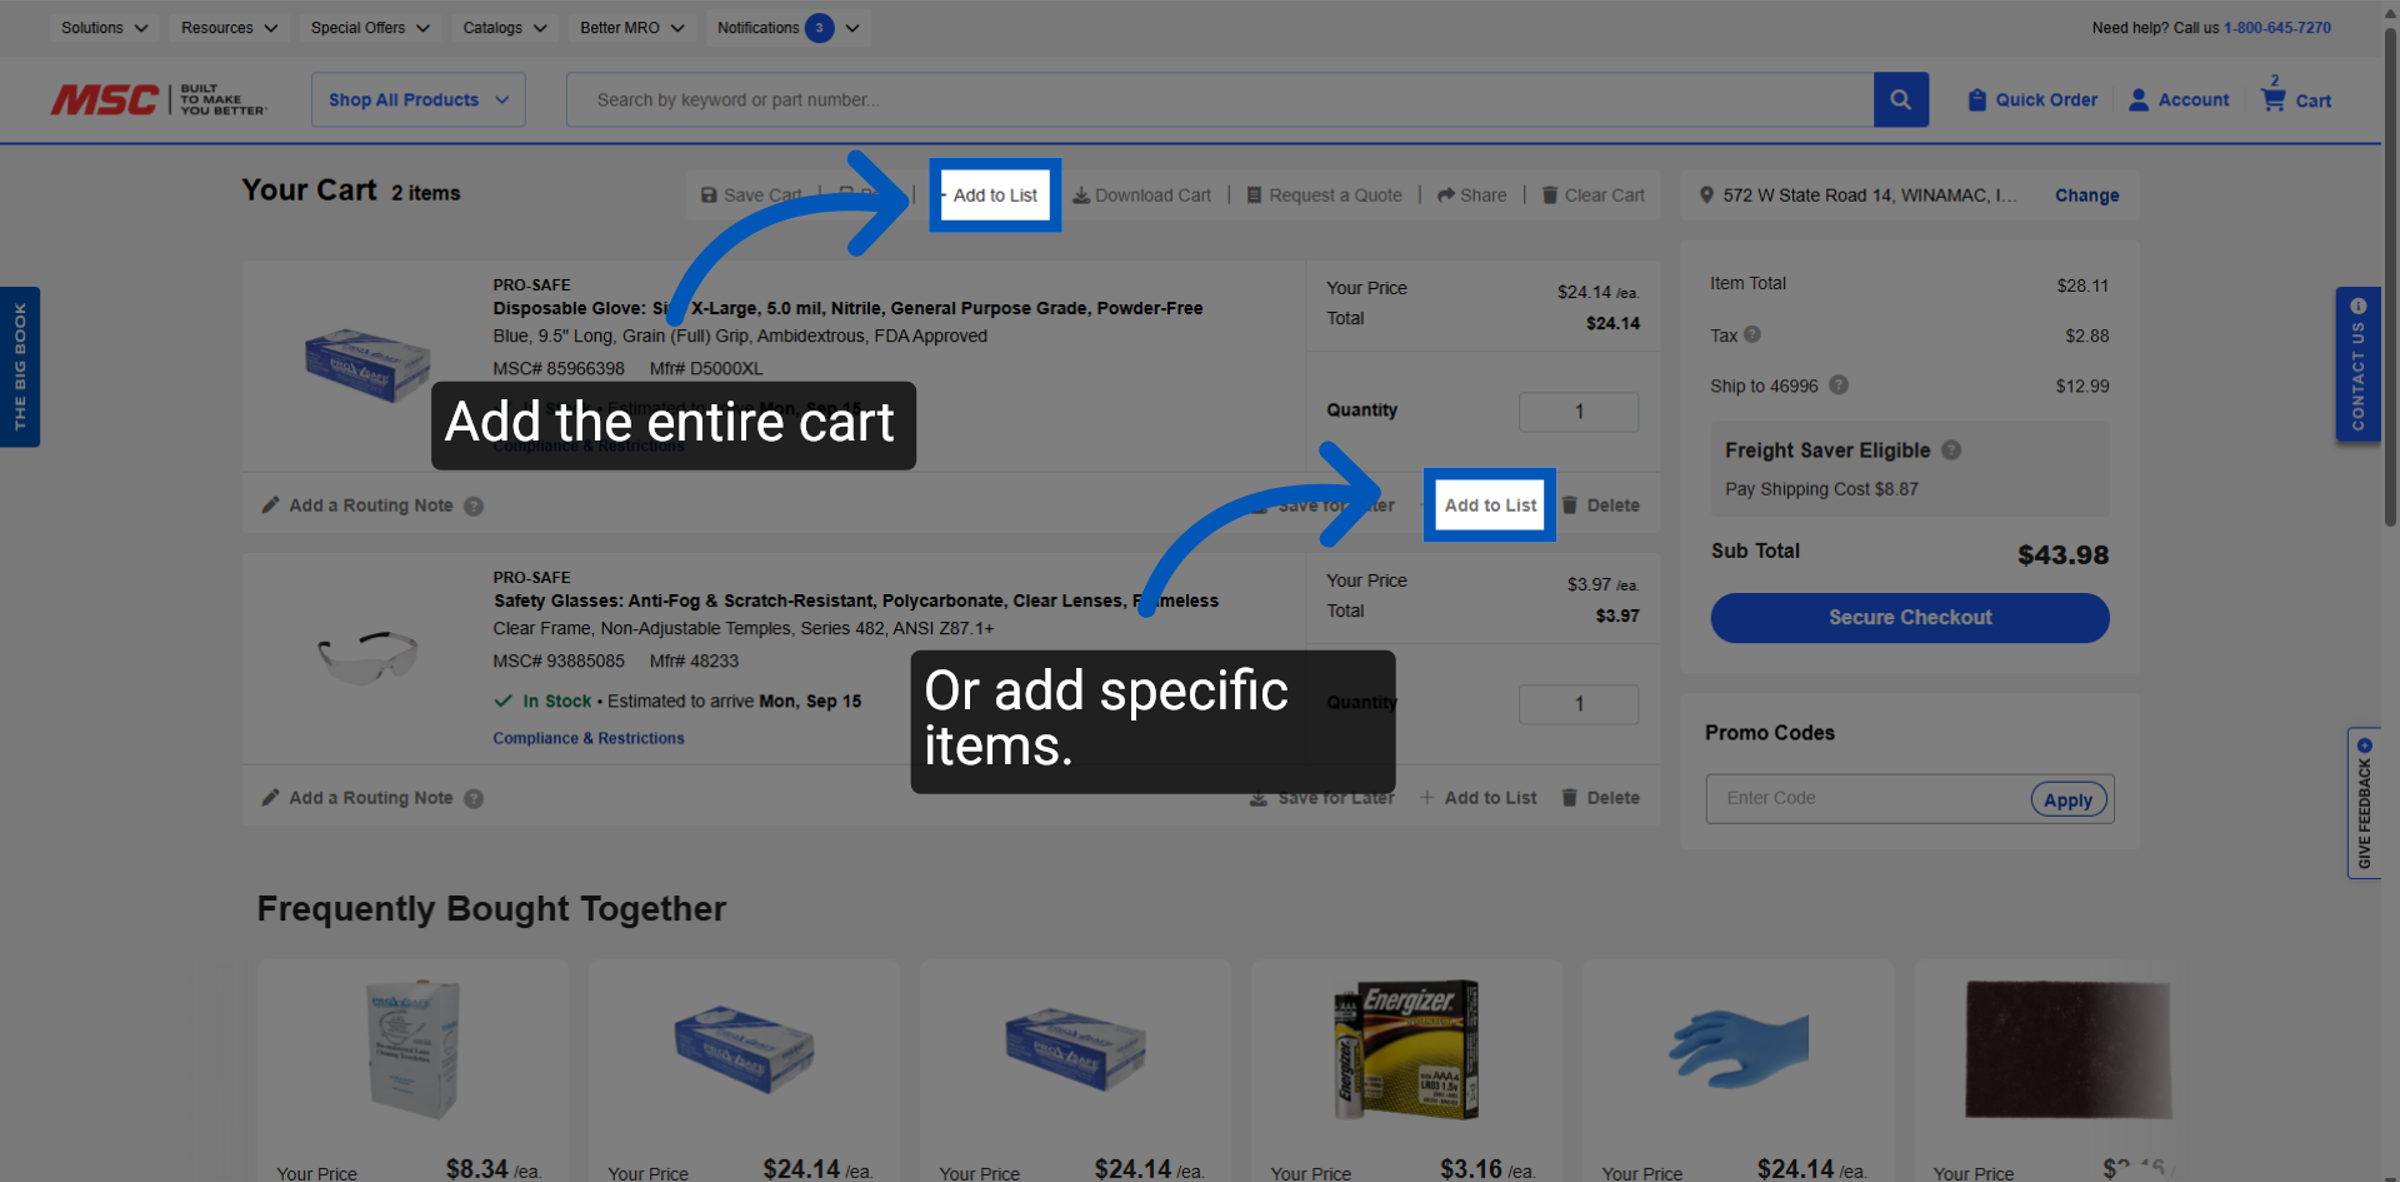
Task: Open Compliance & Restrictions for safety glasses
Action: [588, 738]
